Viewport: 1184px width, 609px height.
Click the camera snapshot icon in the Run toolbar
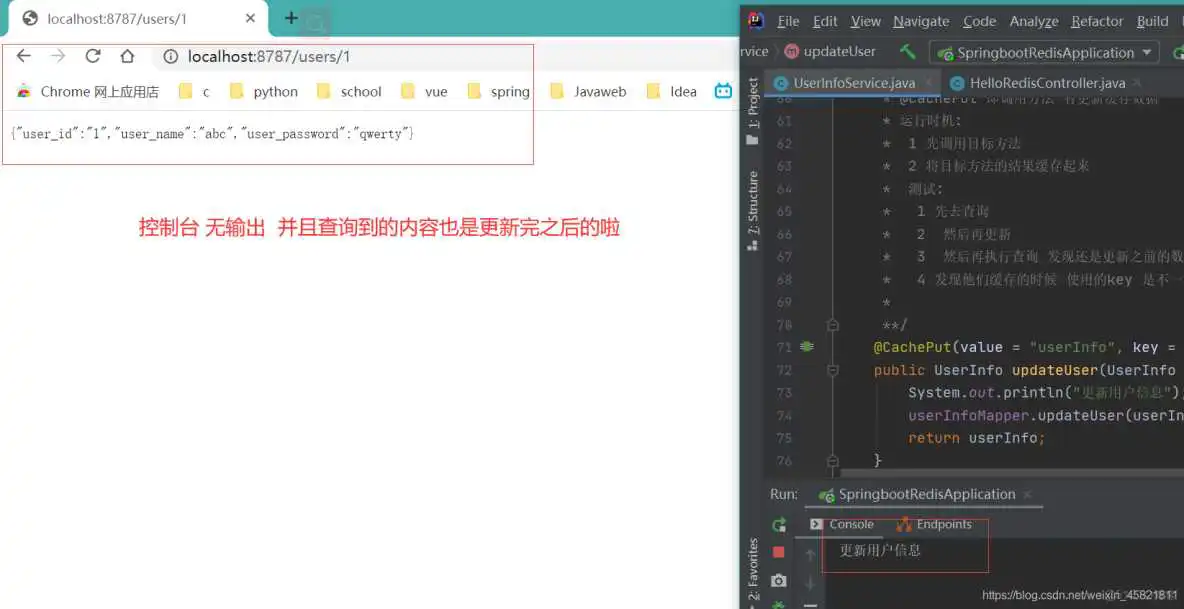pyautogui.click(x=779, y=580)
